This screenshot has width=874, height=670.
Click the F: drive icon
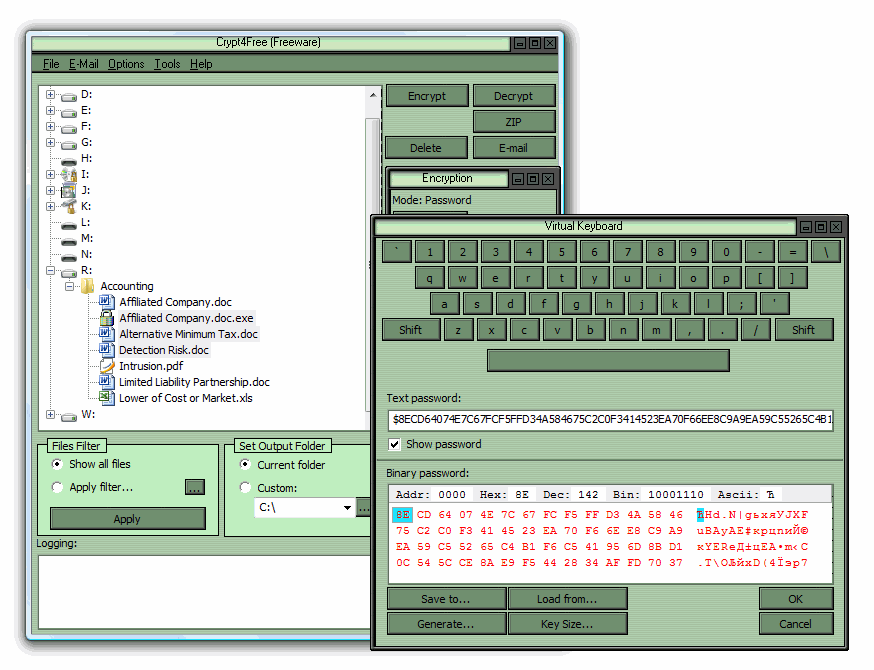(x=69, y=128)
